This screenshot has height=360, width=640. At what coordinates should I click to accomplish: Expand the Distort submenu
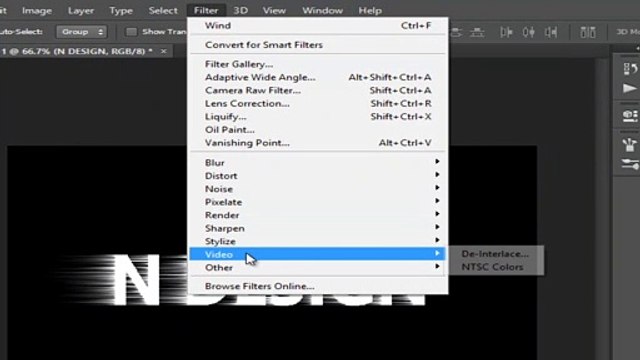[x=318, y=176]
